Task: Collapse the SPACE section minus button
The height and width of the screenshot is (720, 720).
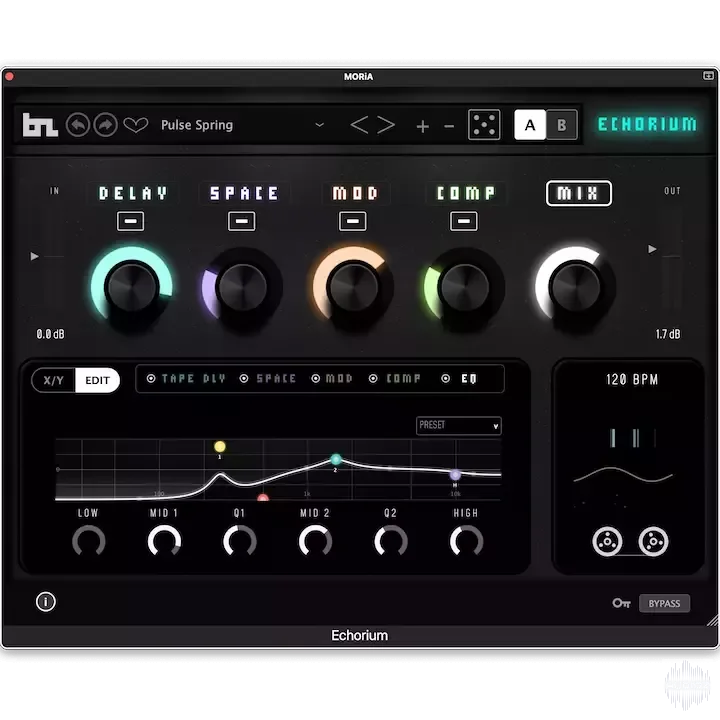Action: point(242,221)
